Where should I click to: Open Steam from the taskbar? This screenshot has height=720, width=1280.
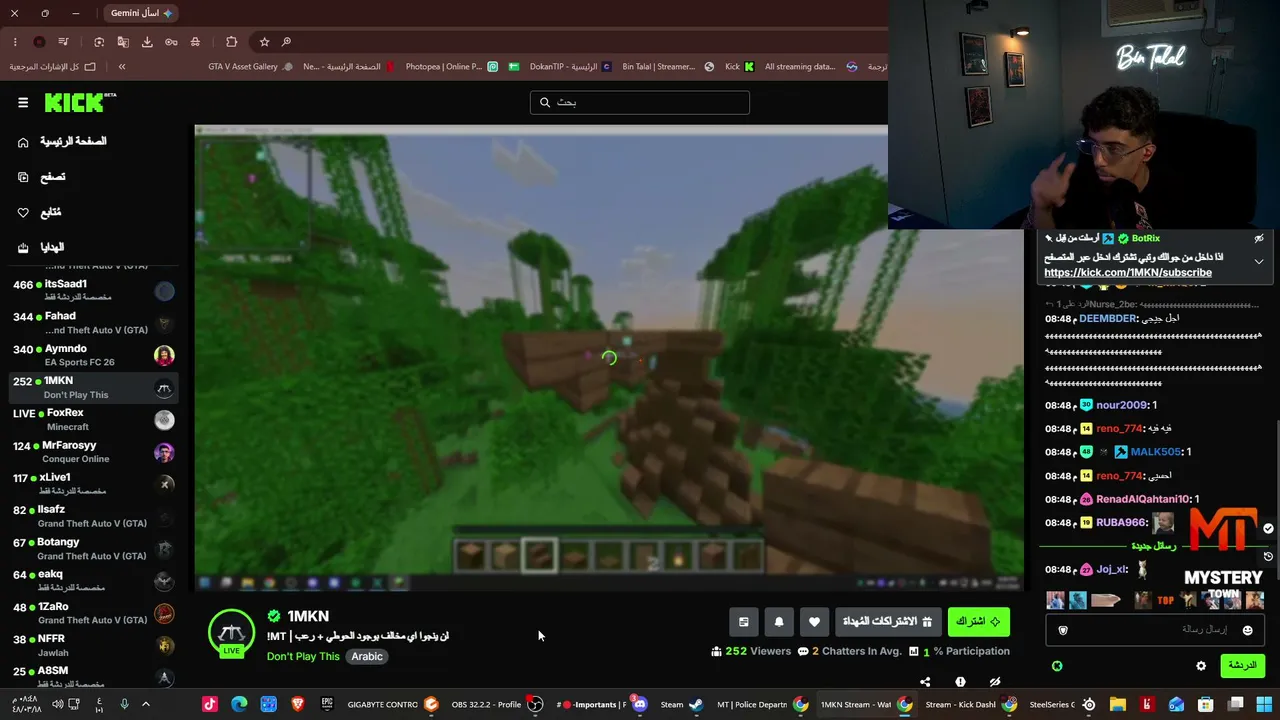point(682,704)
